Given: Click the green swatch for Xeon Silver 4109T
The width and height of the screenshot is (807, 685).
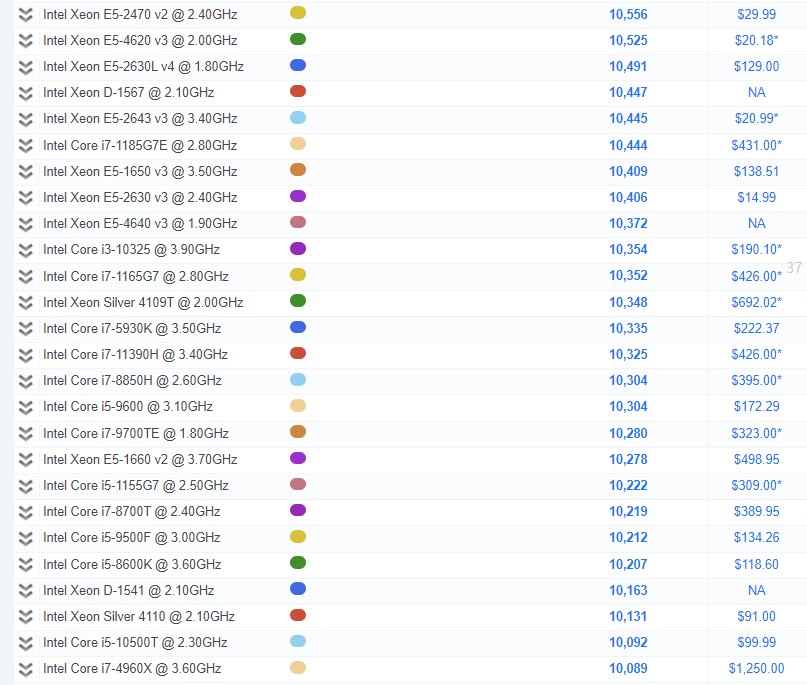Looking at the screenshot, I should point(298,301).
